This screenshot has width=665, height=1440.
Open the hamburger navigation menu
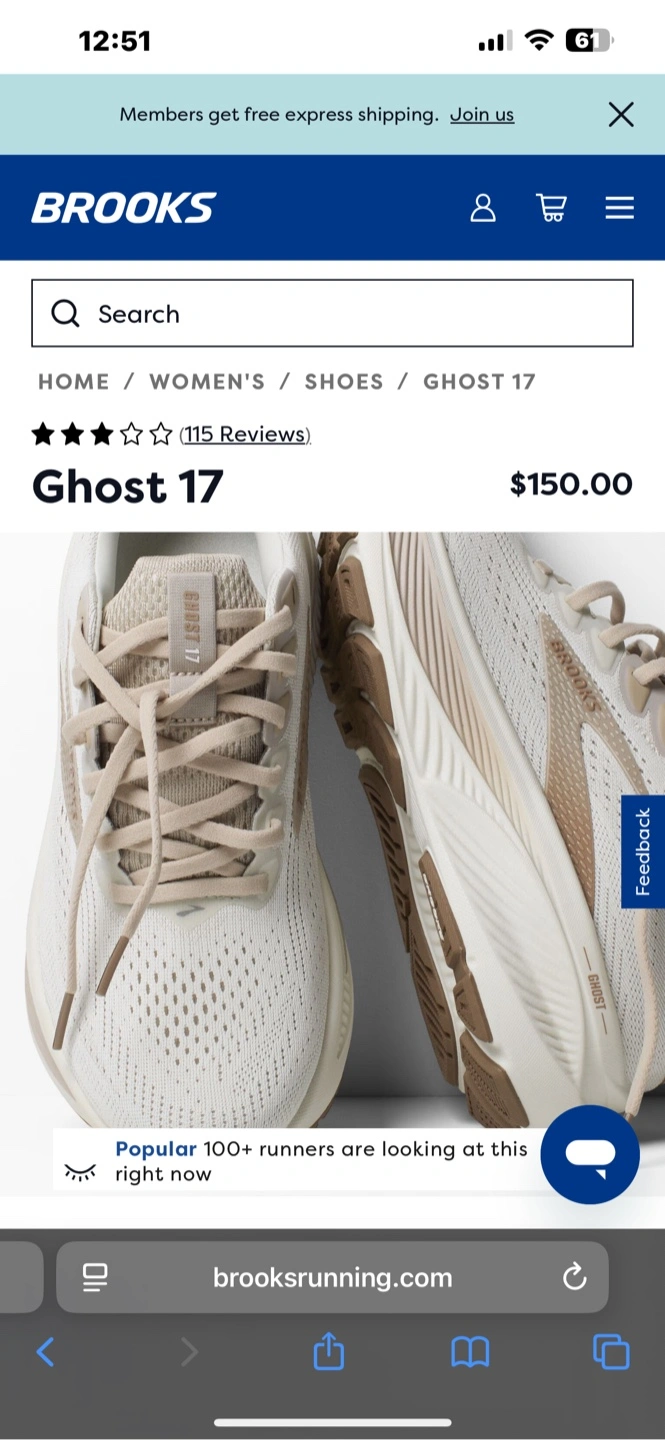coord(620,208)
